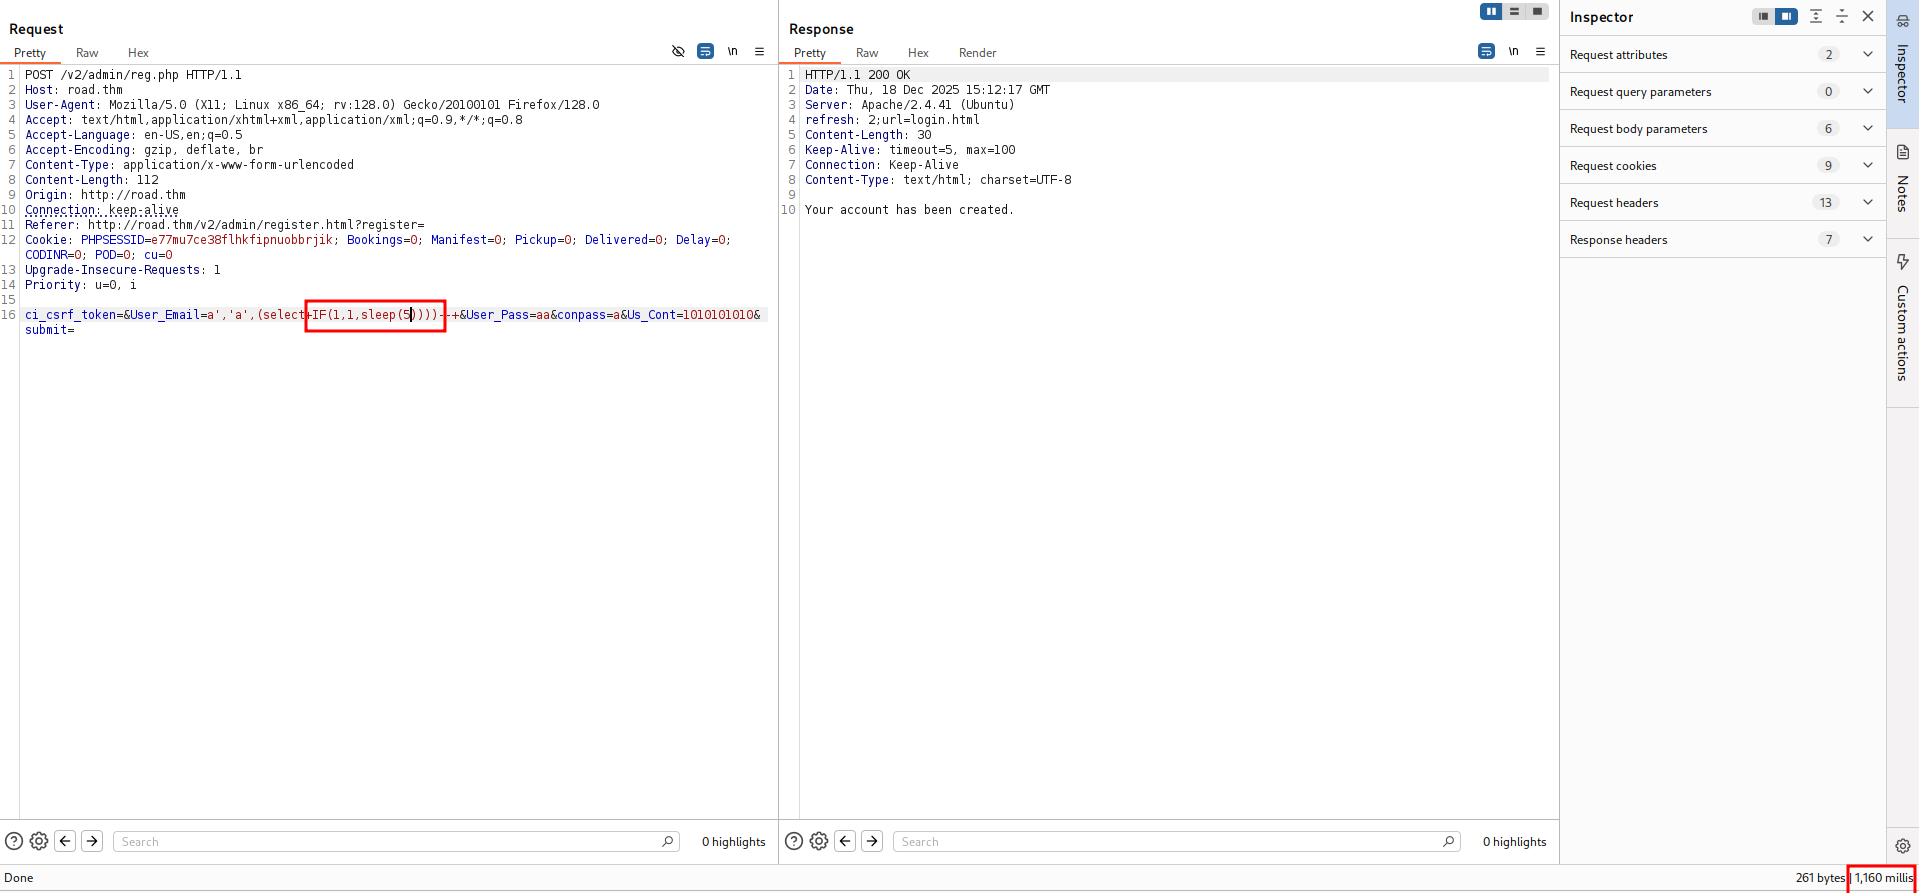Go to previous match arrow in Request search
Viewport: 1919px width, 893px height.
point(65,842)
